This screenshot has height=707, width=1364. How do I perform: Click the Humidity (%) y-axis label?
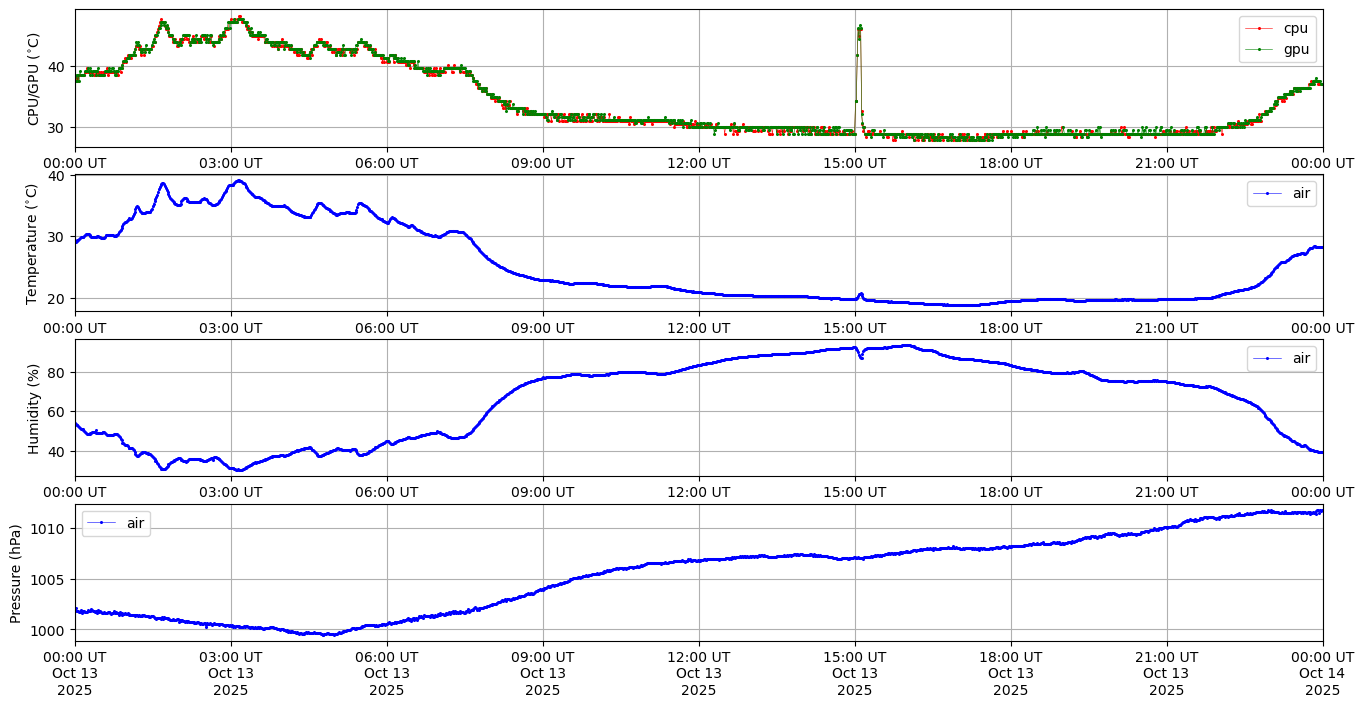[x=34, y=408]
